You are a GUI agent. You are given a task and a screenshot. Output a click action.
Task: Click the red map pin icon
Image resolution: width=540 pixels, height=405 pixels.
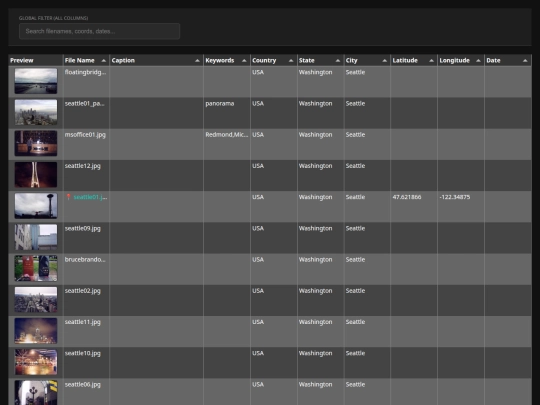click(x=68, y=197)
